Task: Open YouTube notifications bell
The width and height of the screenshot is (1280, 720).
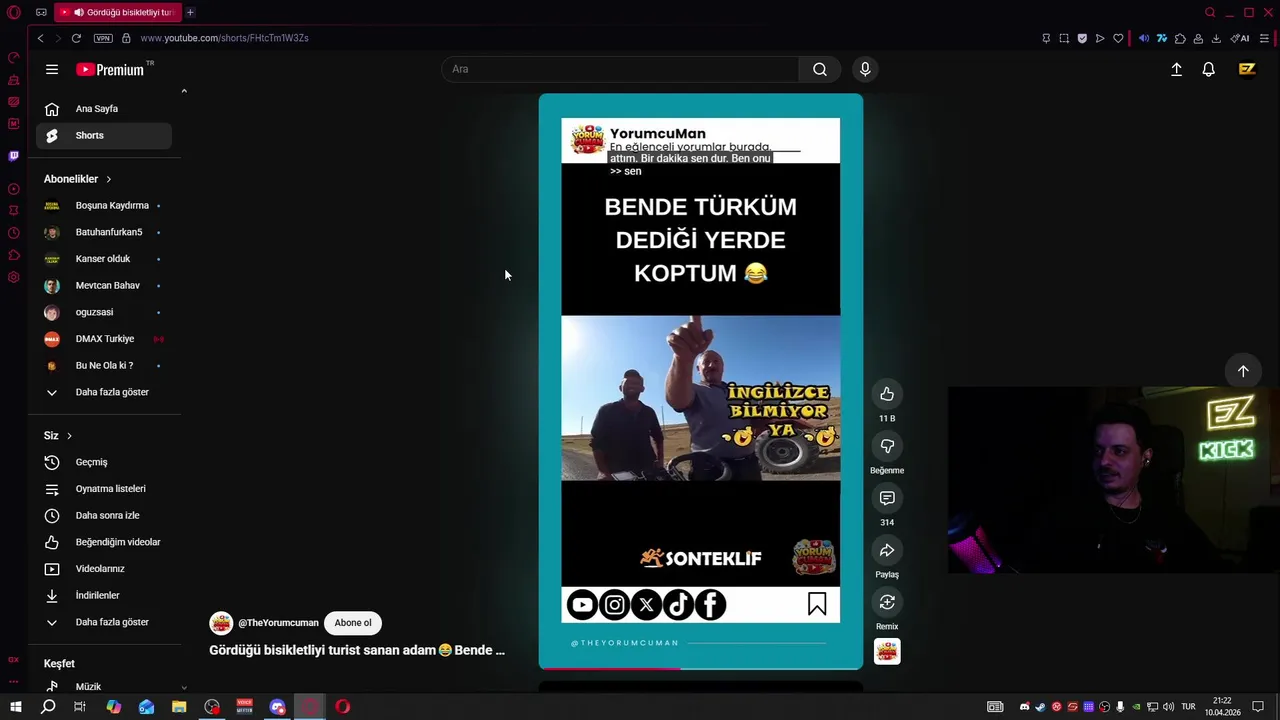Action: point(1209,69)
